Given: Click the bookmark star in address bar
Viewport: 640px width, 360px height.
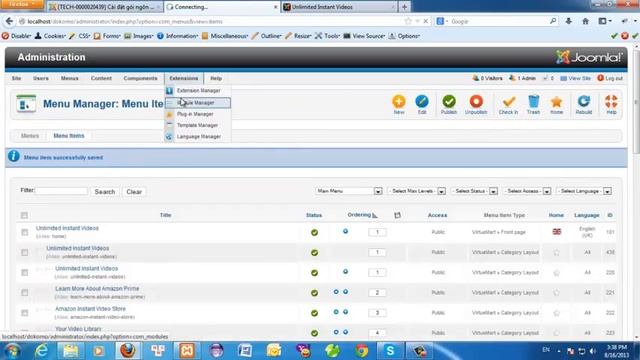Looking at the screenshot, I should point(408,21).
